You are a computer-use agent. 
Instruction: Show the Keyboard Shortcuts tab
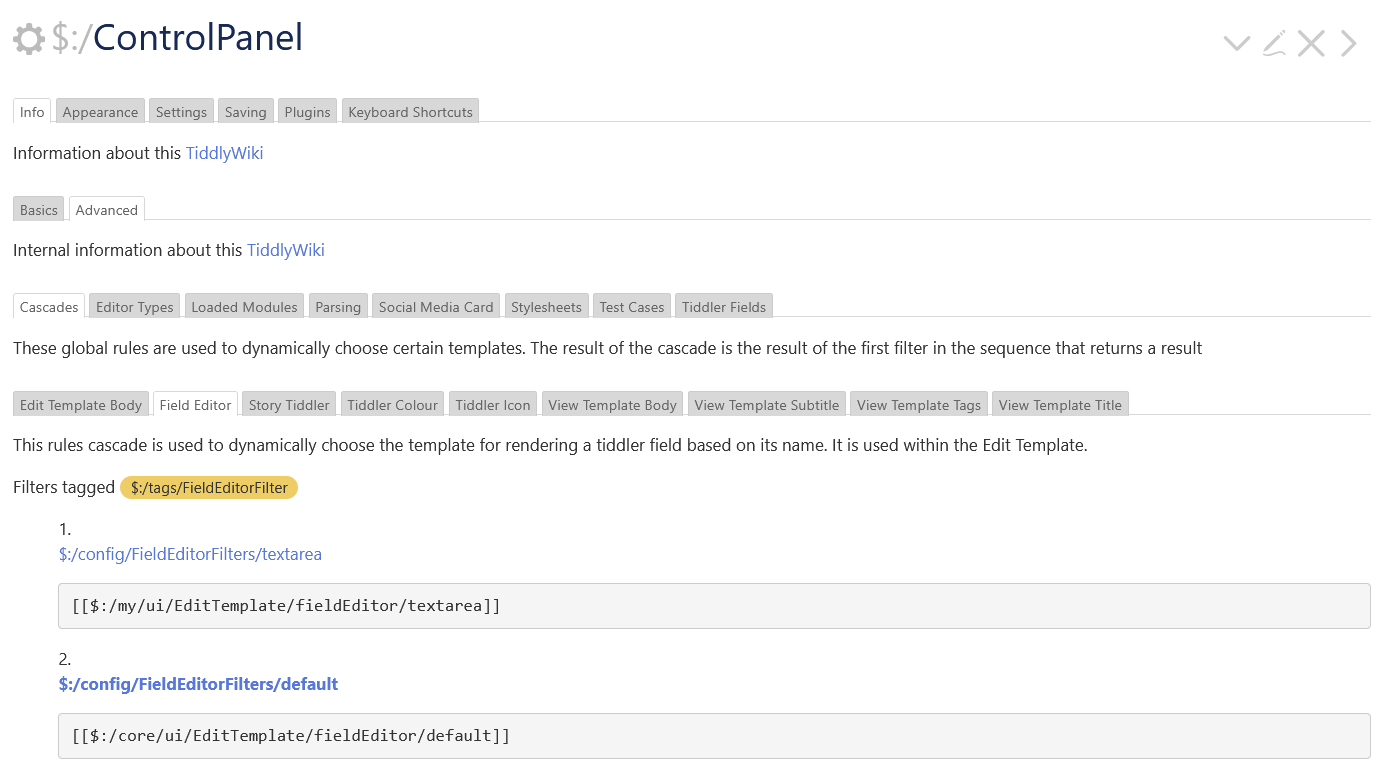pos(410,111)
